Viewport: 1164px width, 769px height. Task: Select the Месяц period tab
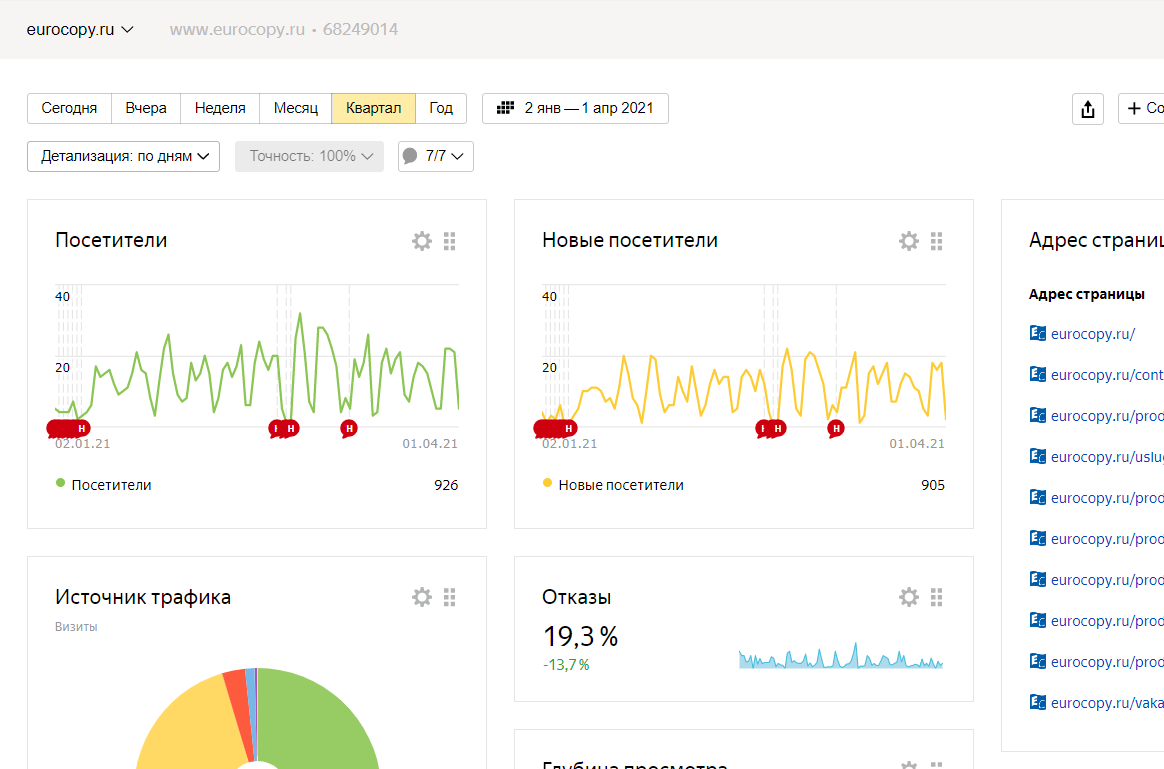[x=295, y=108]
